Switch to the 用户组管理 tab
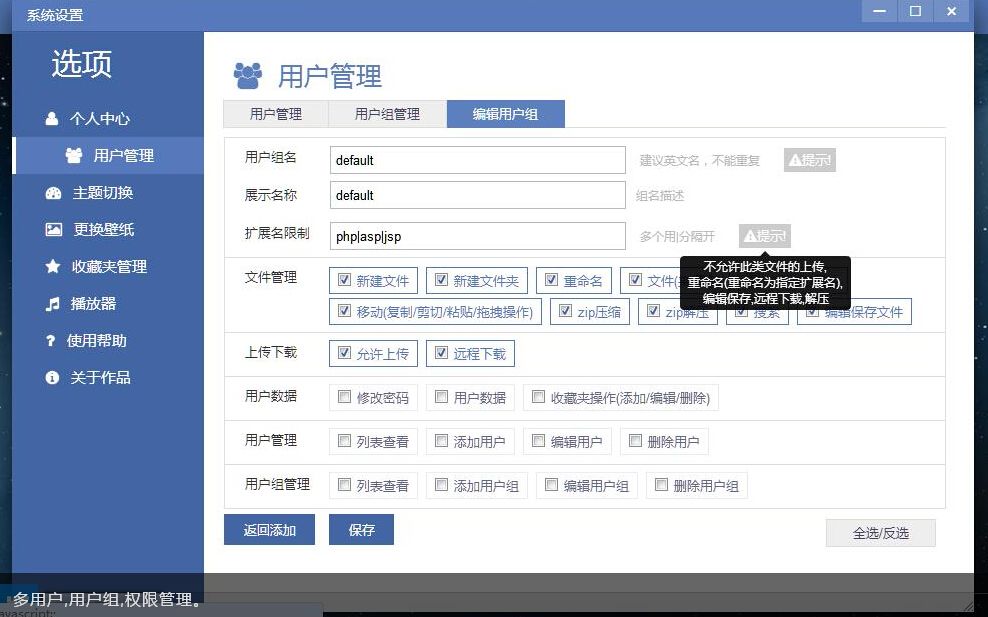Screen dimensions: 988x617 (387, 113)
